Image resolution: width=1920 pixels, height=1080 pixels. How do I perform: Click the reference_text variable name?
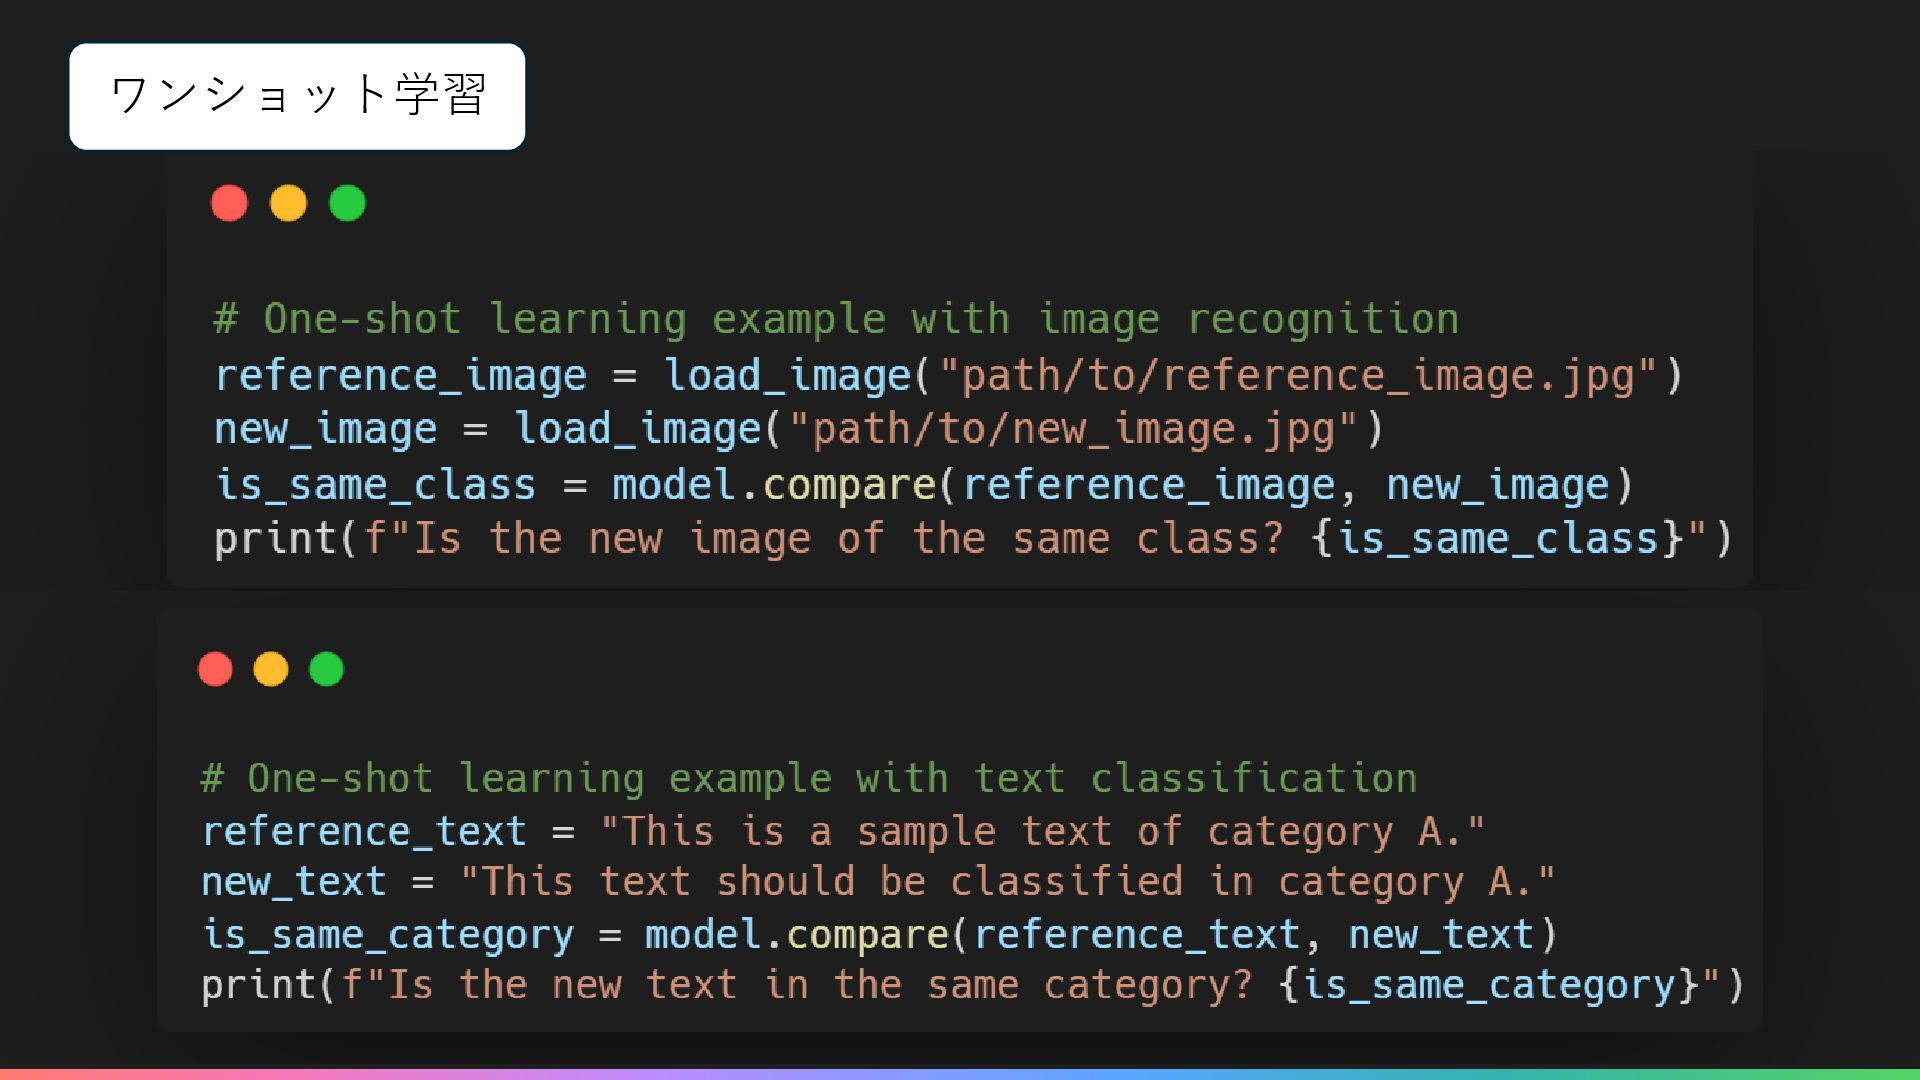coord(364,832)
